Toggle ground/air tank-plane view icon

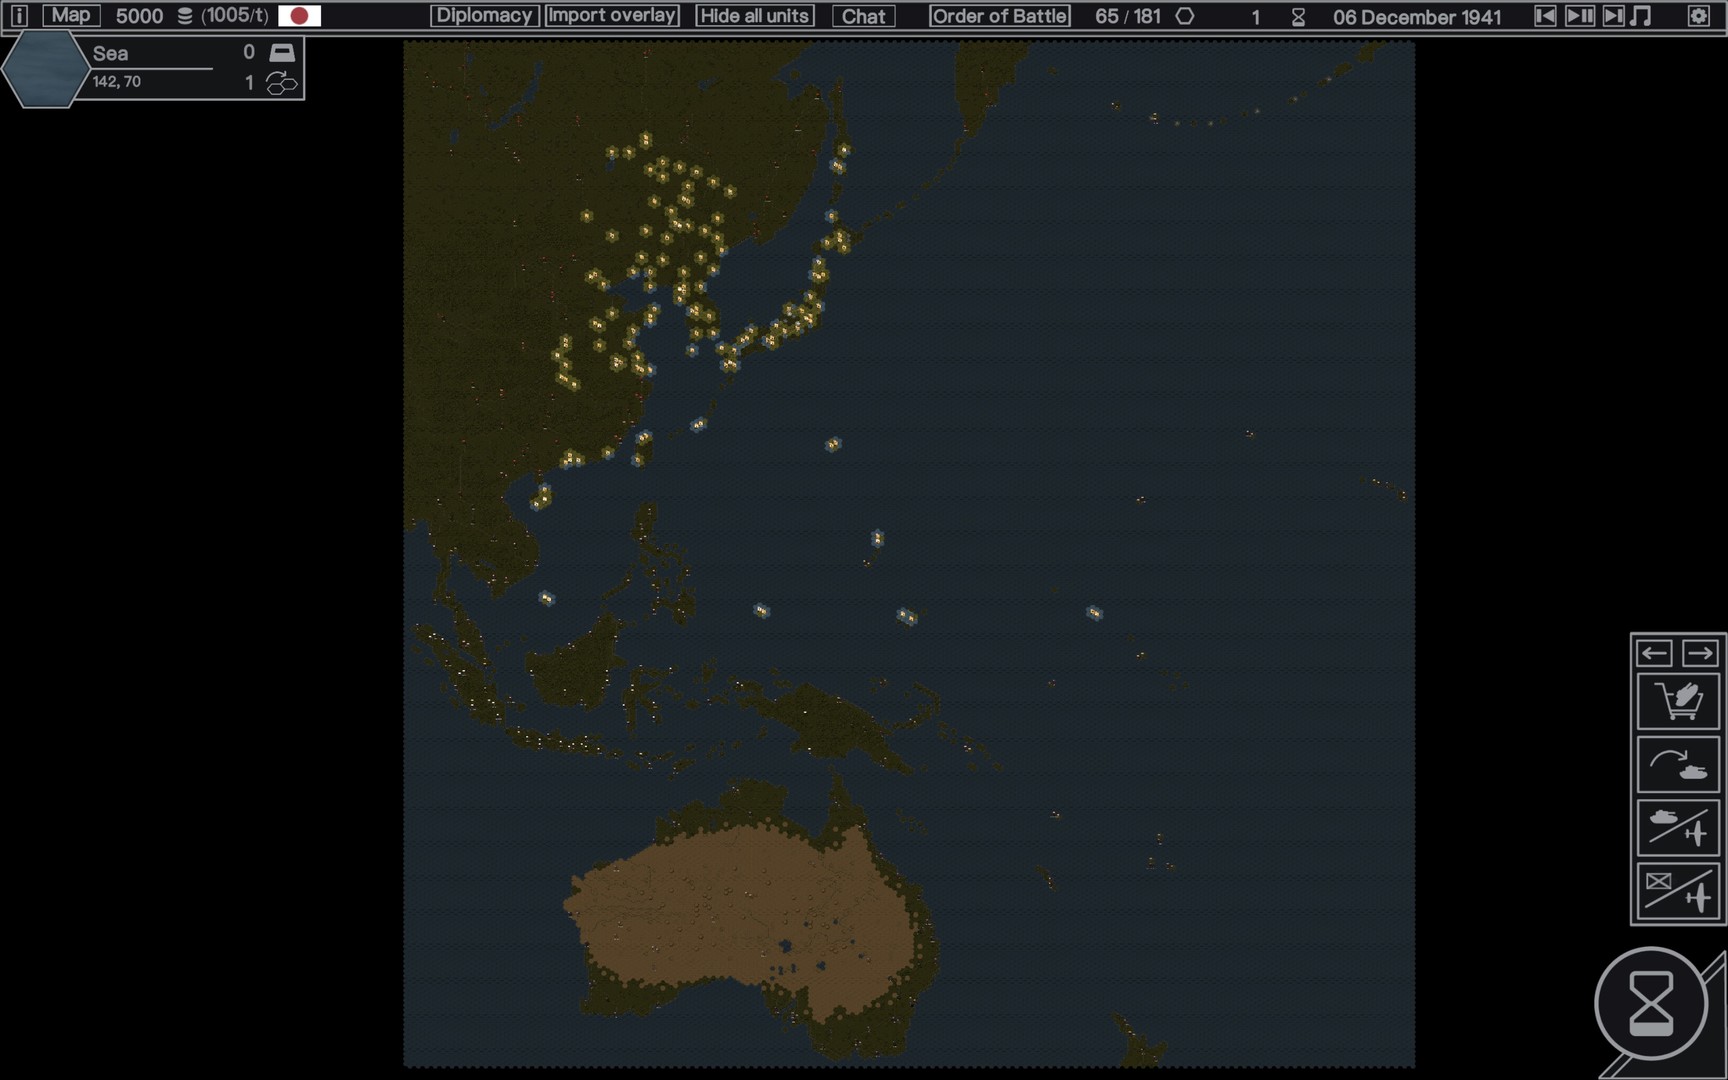coord(1678,828)
